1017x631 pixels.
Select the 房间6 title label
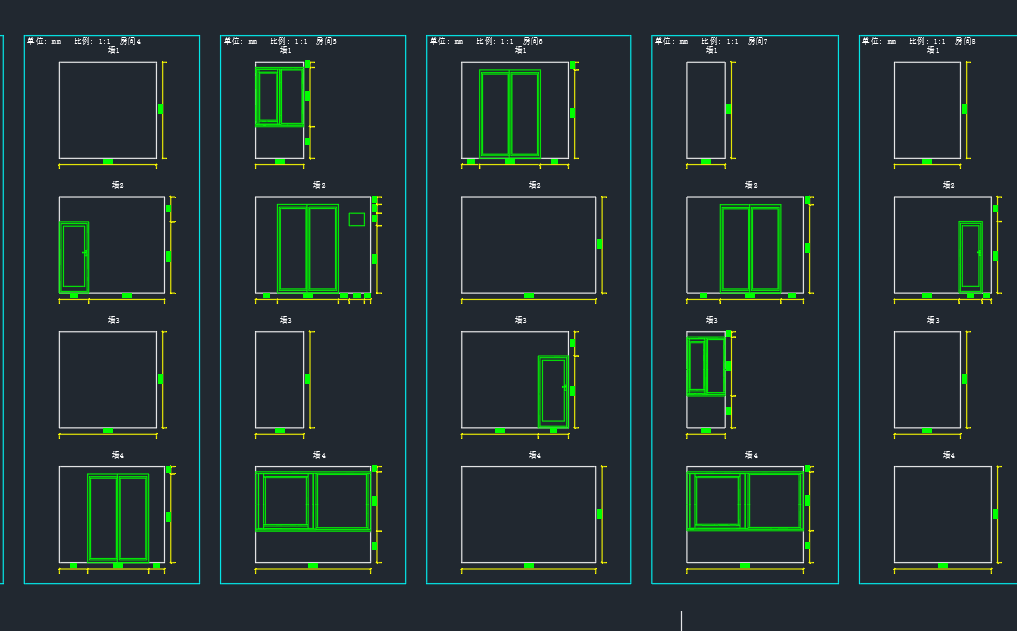[x=533, y=42]
